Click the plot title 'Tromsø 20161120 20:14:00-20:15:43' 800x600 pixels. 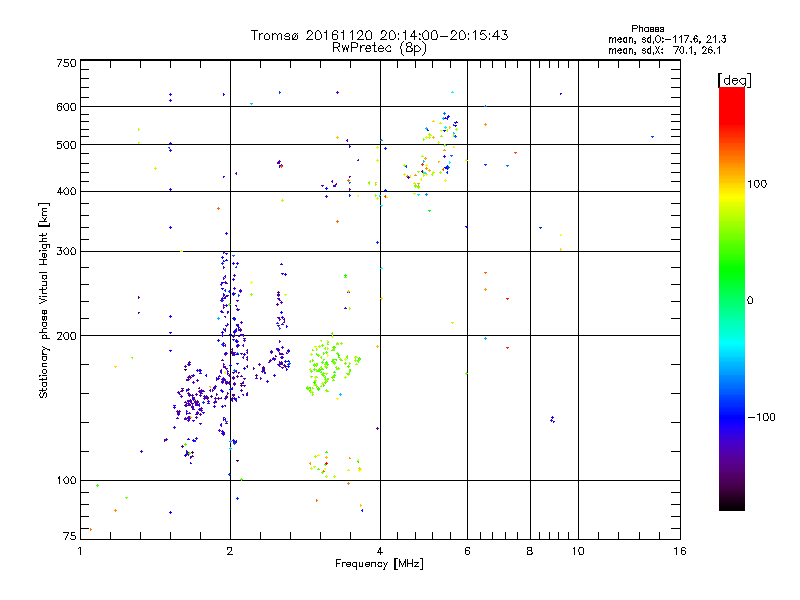379,35
